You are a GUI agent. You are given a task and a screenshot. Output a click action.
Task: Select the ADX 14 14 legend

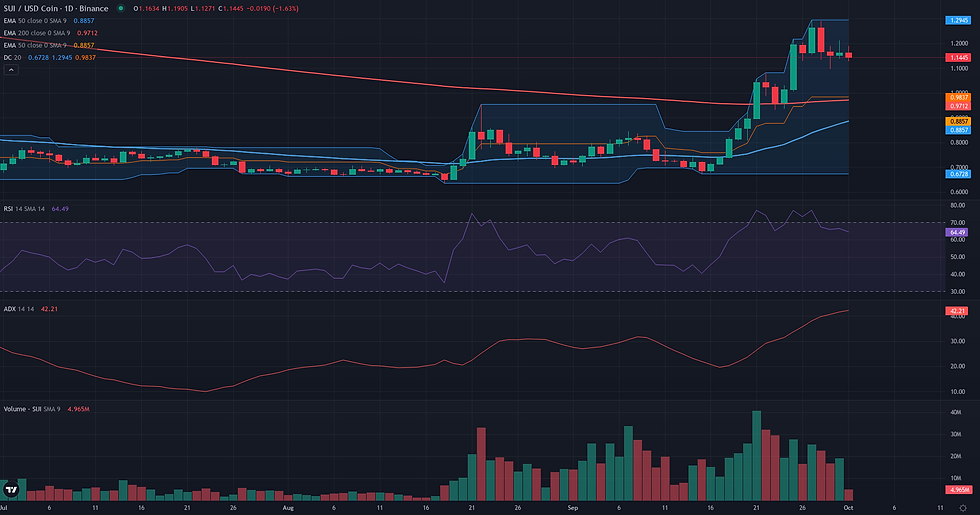coord(31,309)
